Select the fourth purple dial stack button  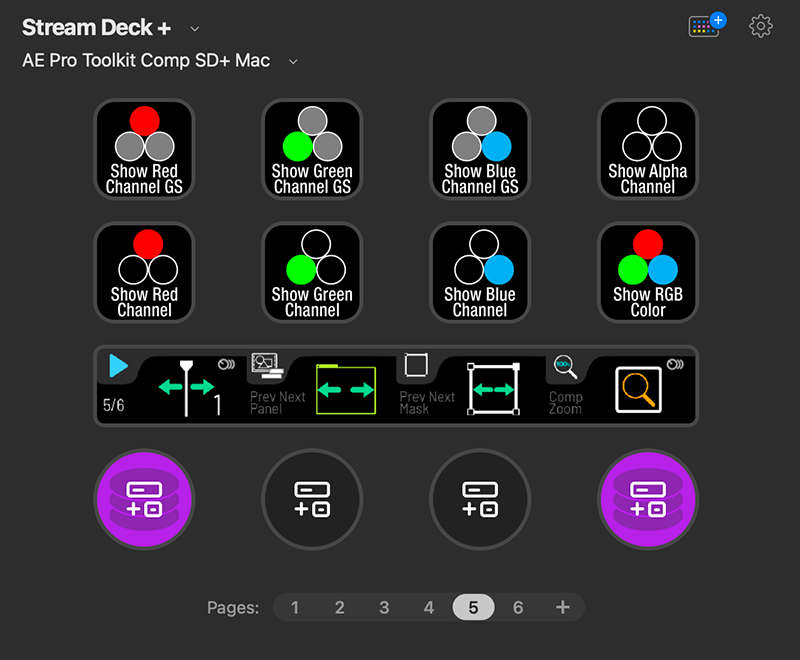tap(648, 499)
